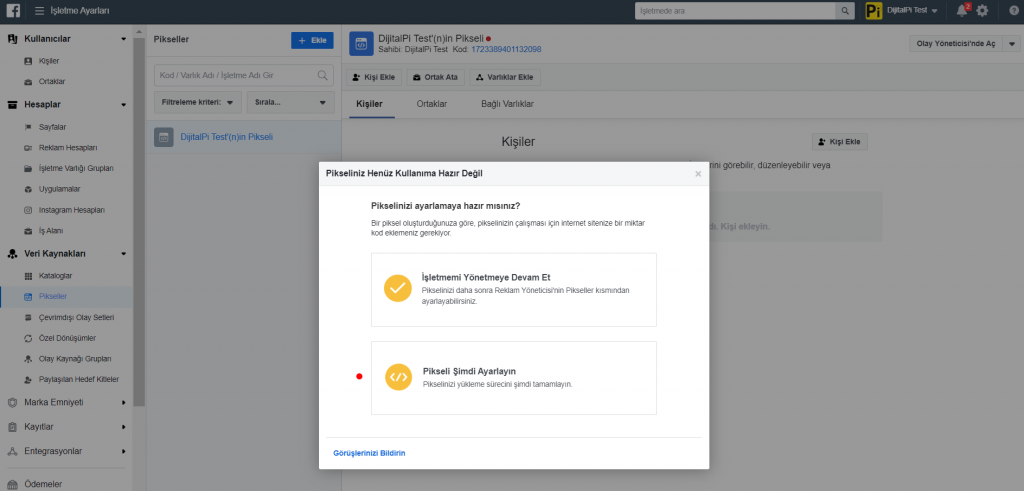Image resolution: width=1024 pixels, height=491 pixels.
Task: Open the hamburger menu beside İşletme Ayarları
Action: pyautogui.click(x=39, y=11)
